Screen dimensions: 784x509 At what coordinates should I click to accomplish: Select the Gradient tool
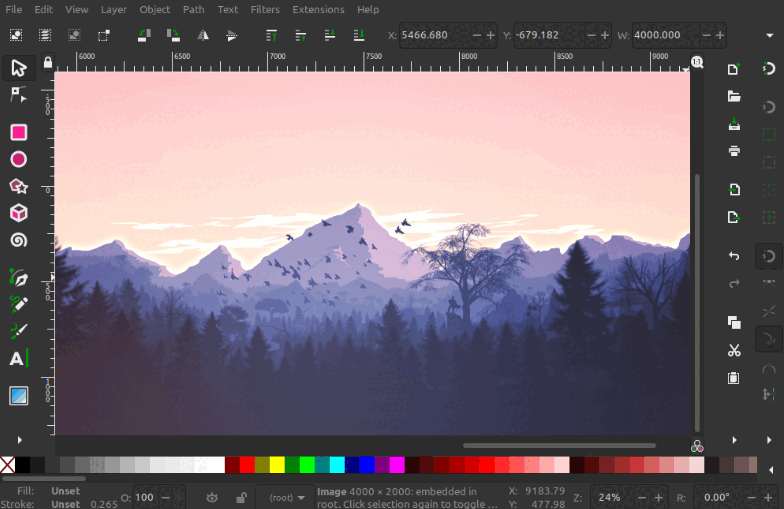18,396
